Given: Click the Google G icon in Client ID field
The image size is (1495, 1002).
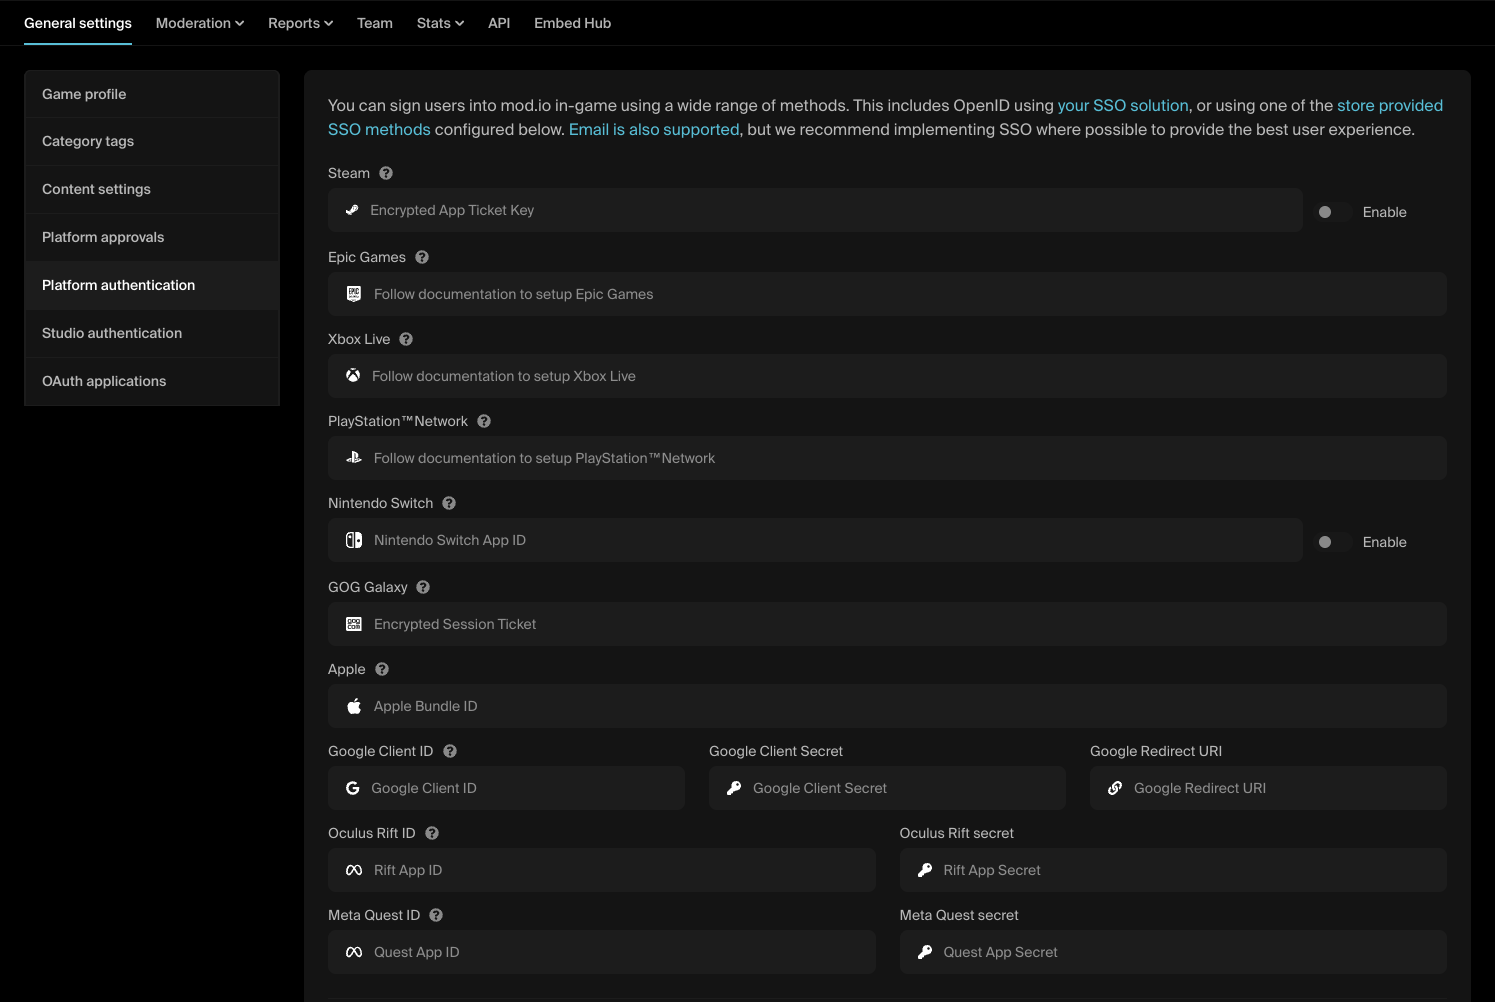Looking at the screenshot, I should pyautogui.click(x=353, y=787).
